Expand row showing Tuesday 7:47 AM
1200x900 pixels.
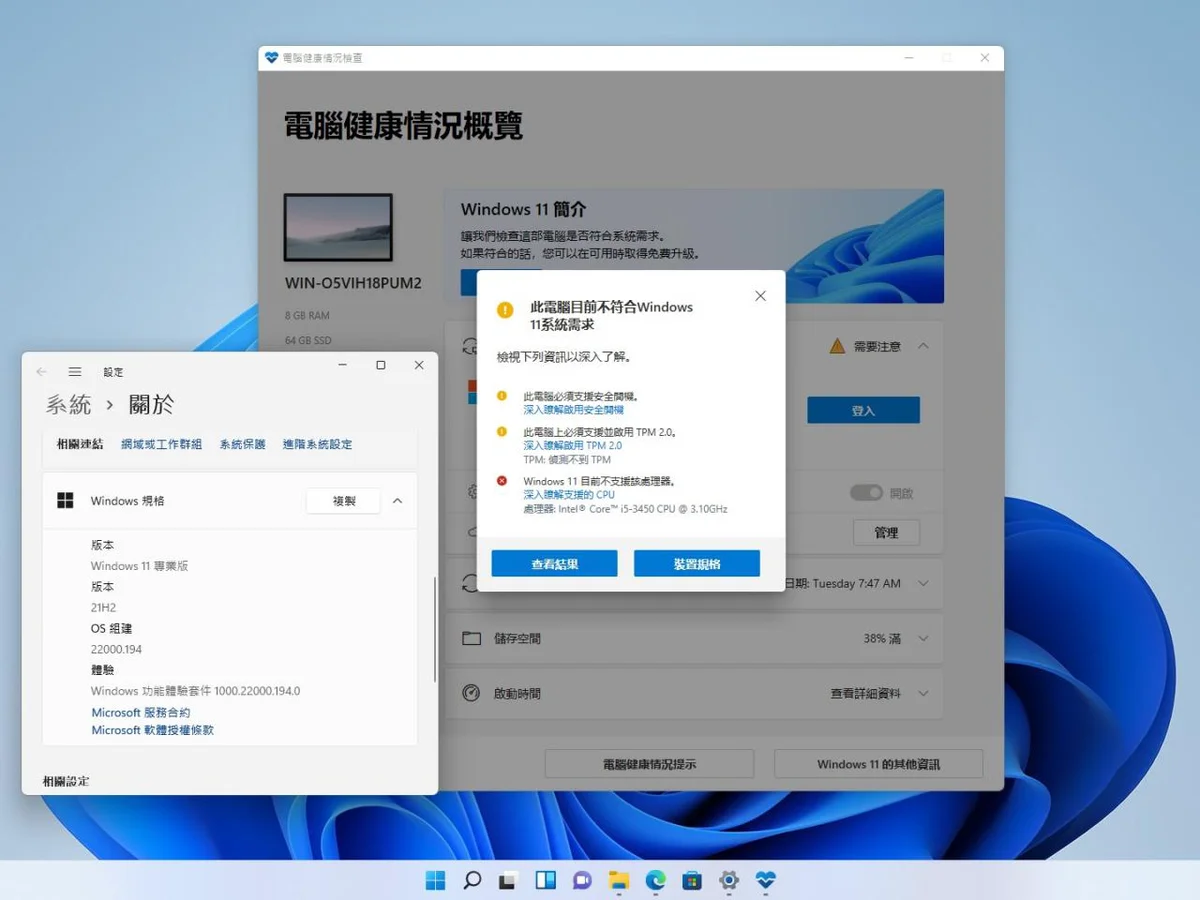pyautogui.click(x=923, y=583)
